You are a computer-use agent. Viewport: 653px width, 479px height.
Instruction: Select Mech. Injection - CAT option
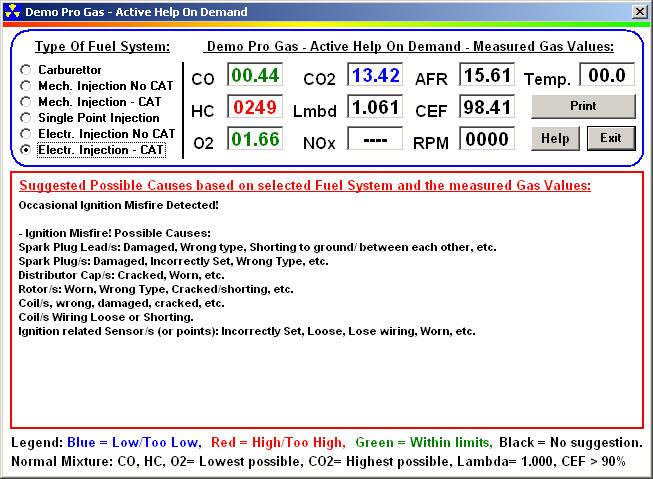(x=26, y=102)
